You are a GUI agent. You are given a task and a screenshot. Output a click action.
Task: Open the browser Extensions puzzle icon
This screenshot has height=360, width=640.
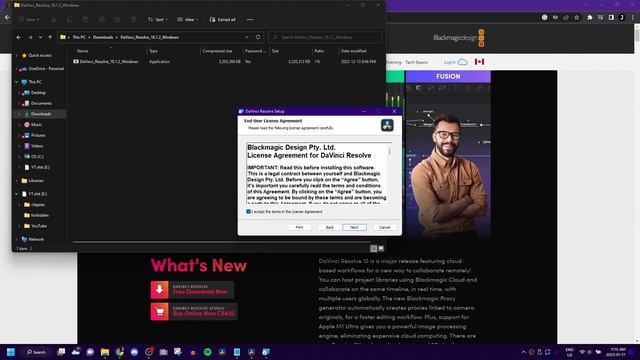coord(589,18)
